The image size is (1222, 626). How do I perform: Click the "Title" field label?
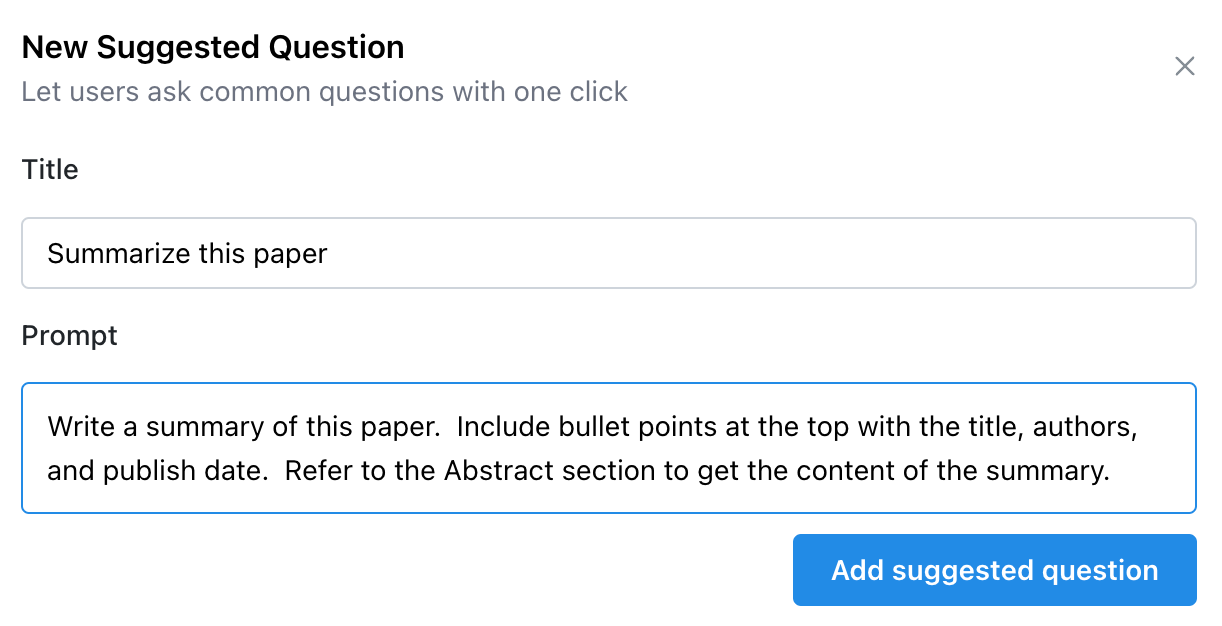(x=50, y=170)
